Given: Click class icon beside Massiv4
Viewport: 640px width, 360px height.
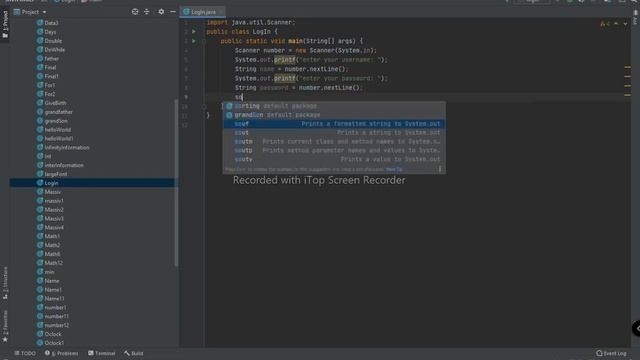Looking at the screenshot, I should (x=40, y=227).
